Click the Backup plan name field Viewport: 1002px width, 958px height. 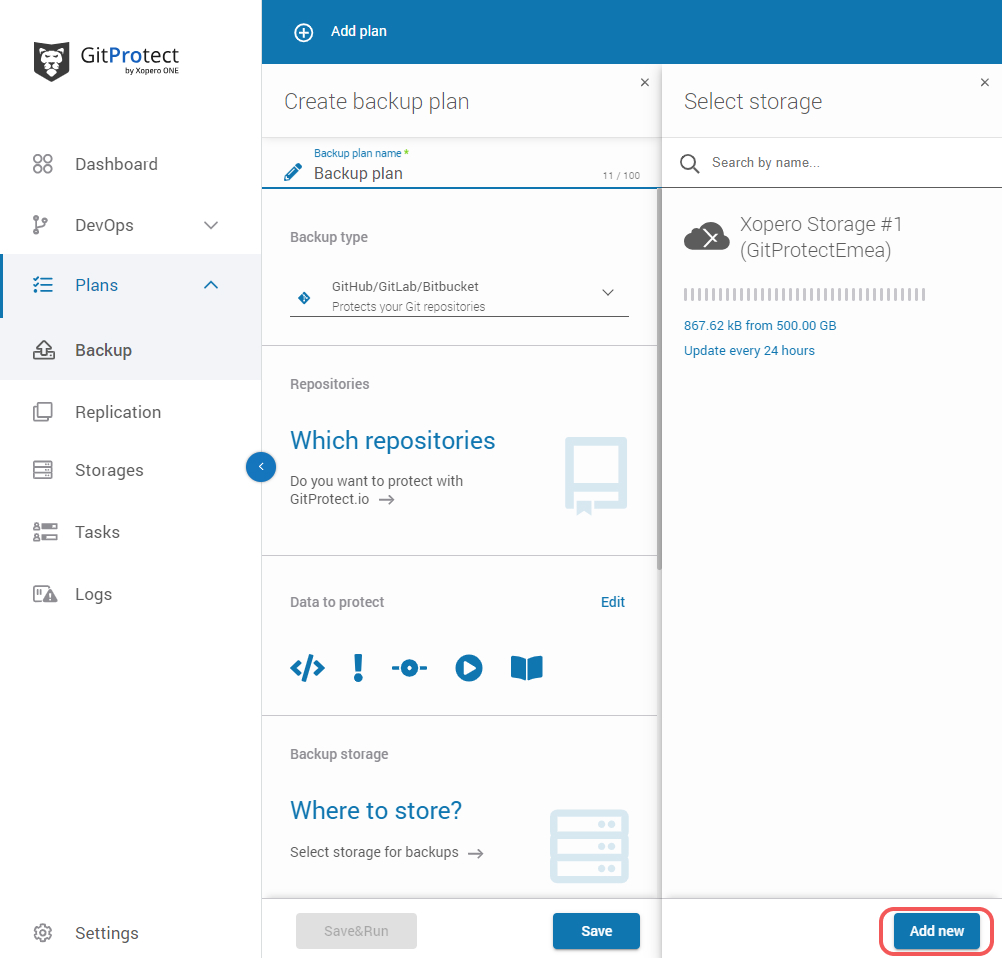[x=459, y=166]
